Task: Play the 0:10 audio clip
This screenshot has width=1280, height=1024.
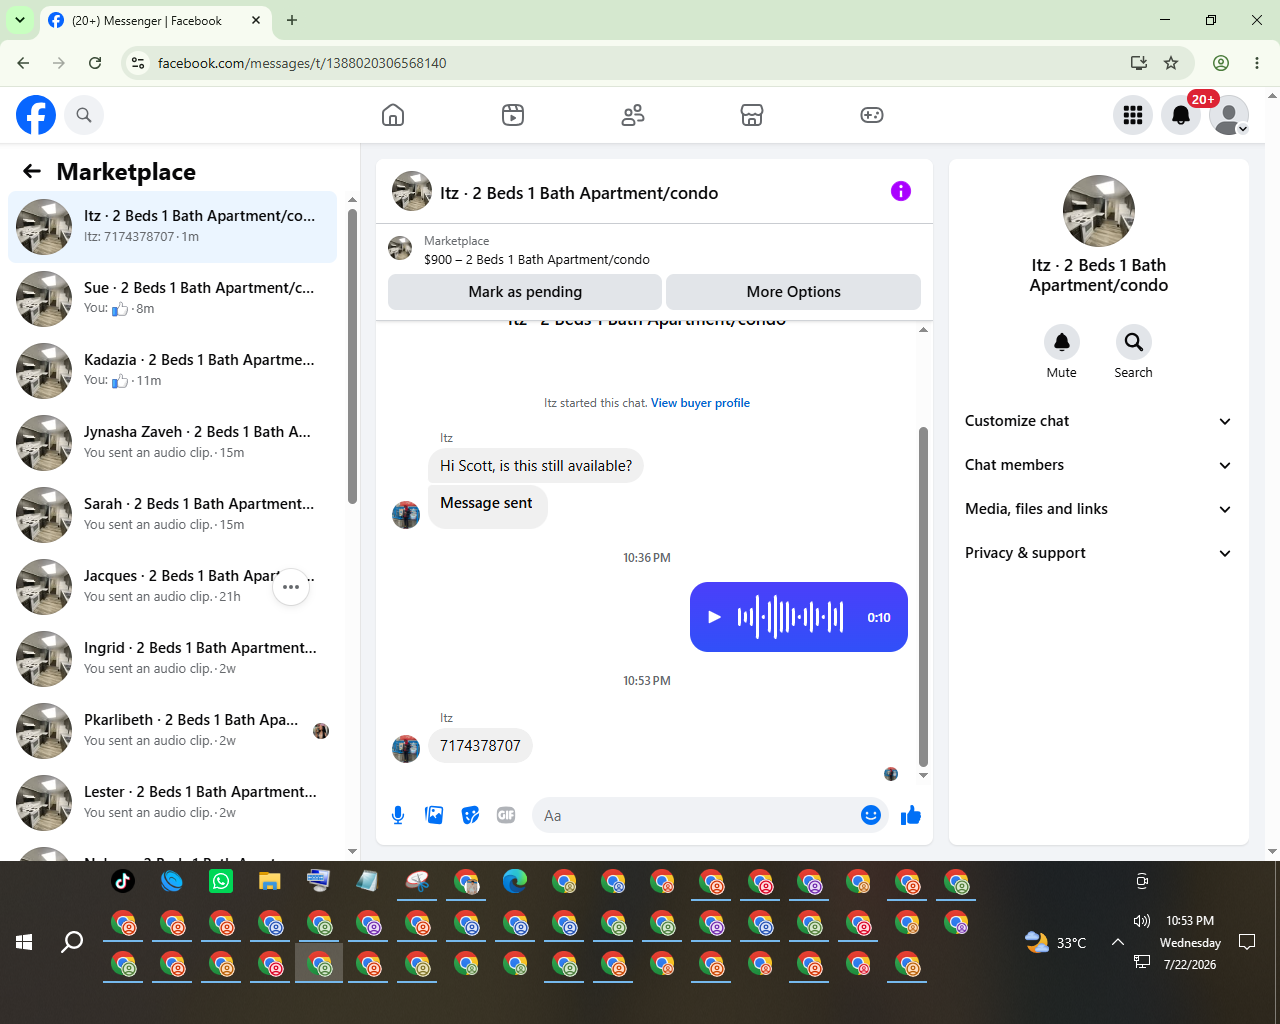Action: [x=714, y=617]
